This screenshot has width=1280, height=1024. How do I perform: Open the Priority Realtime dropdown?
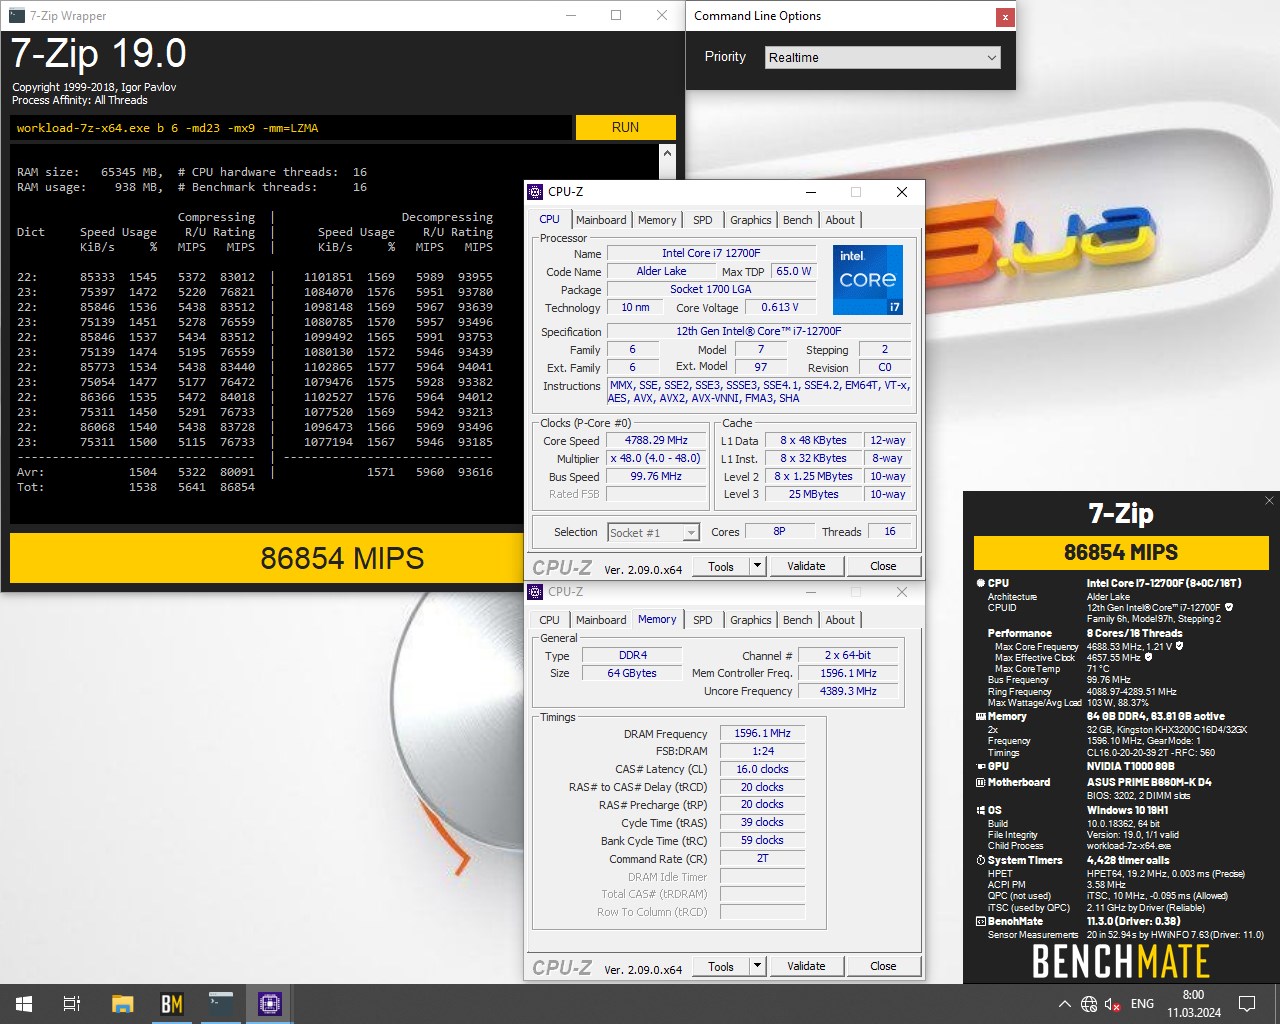click(x=883, y=57)
